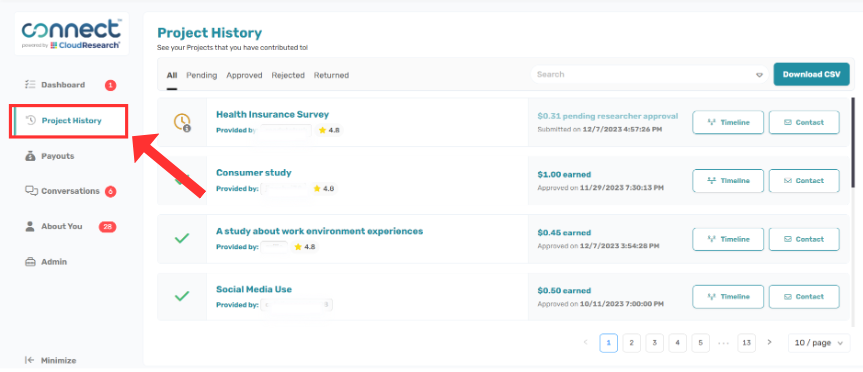Viewport: 863px width, 372px height.
Task: Click the About You person icon
Action: (30, 226)
